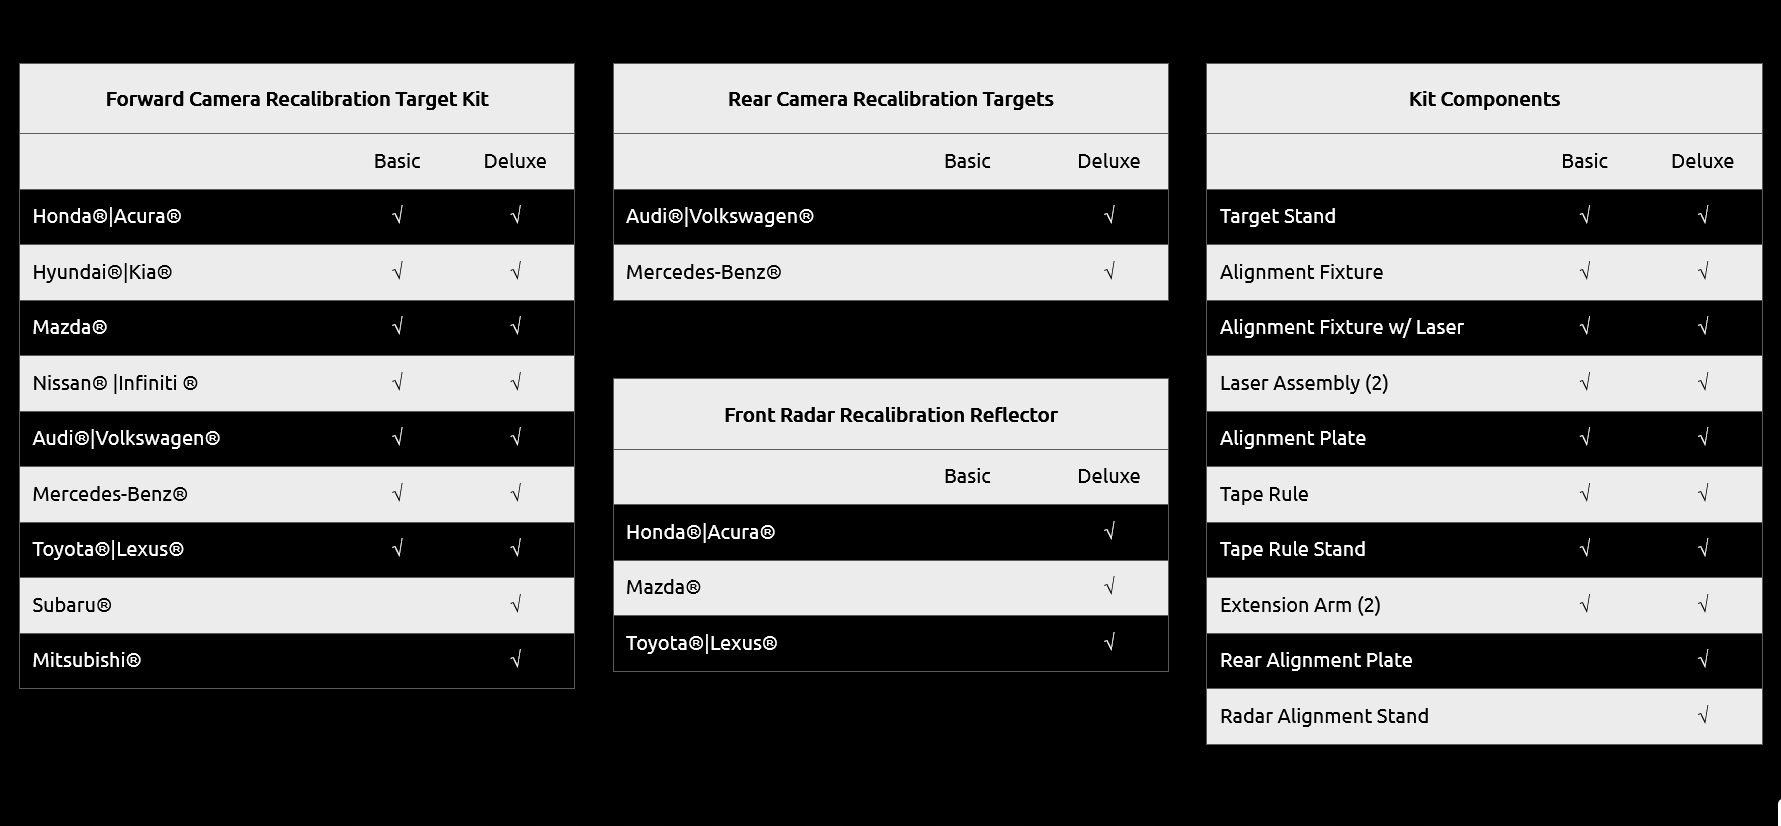Click the Deluxe checkmark for Rear Alignment Plate
The width and height of the screenshot is (1781, 826).
[x=1702, y=660]
